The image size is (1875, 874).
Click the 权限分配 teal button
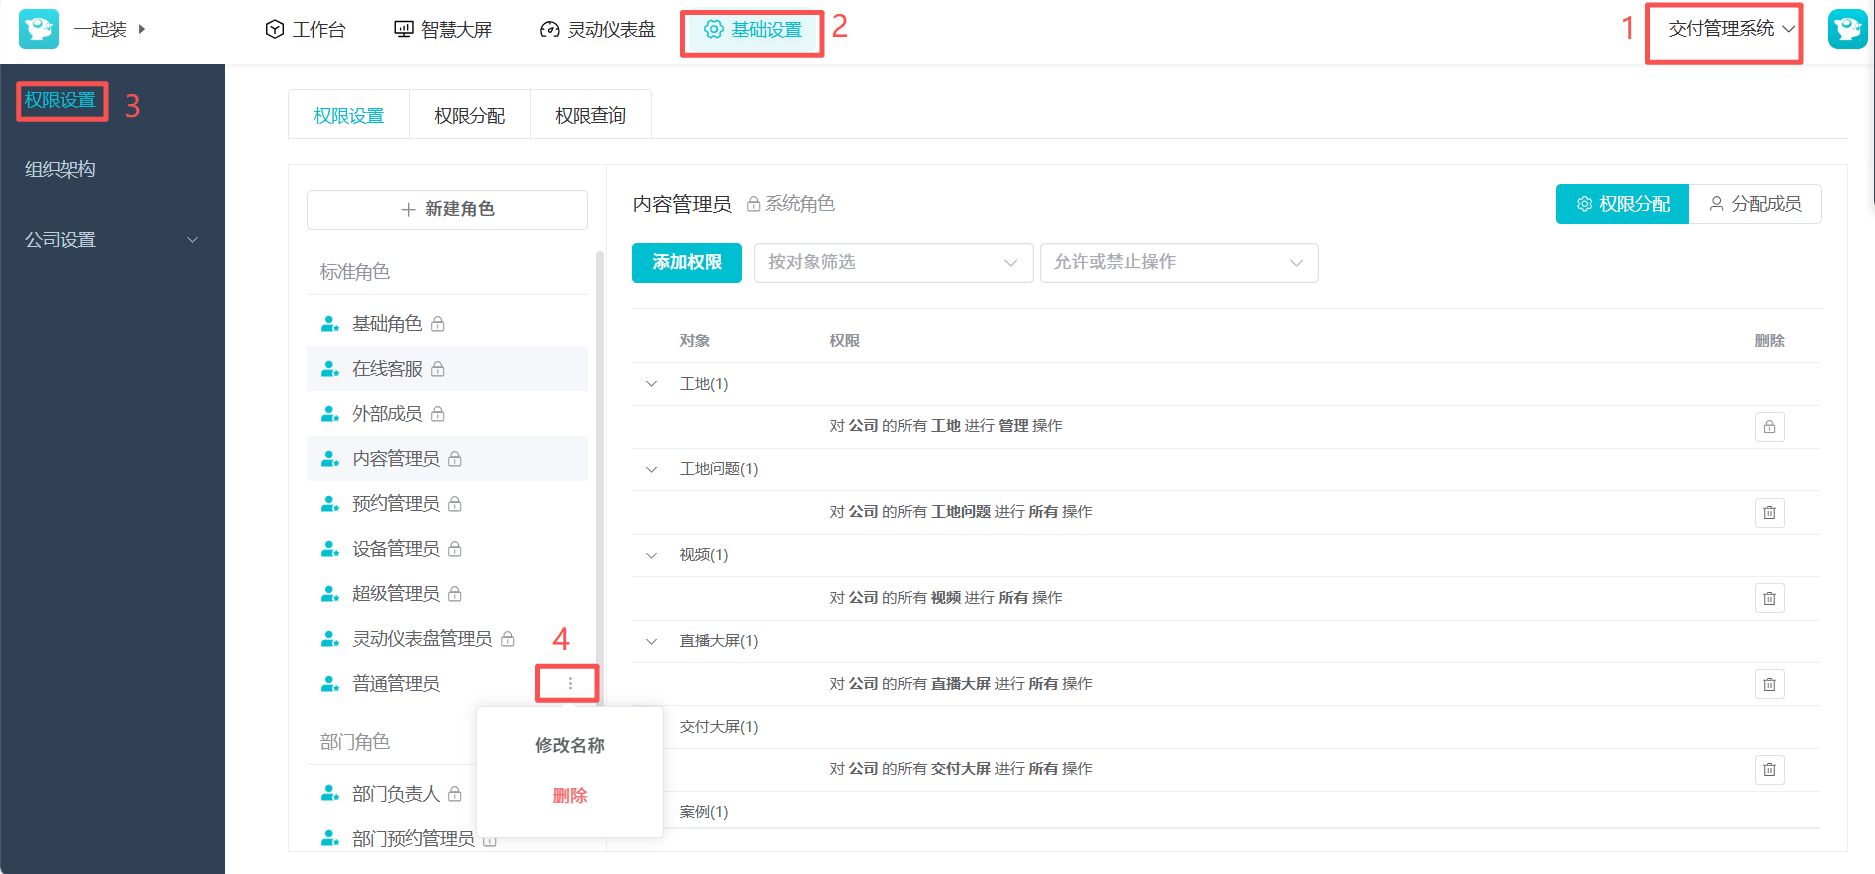pos(1622,204)
